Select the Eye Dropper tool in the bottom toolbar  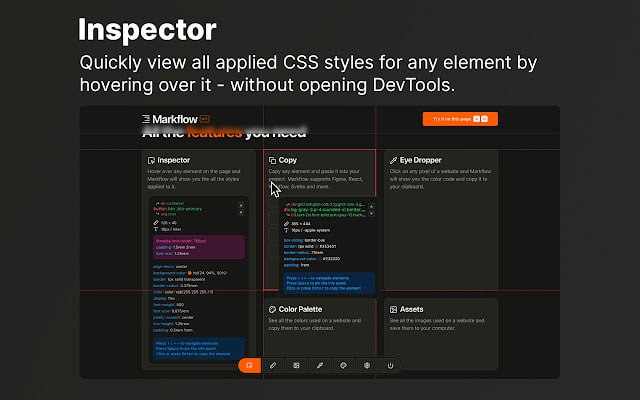(x=320, y=365)
